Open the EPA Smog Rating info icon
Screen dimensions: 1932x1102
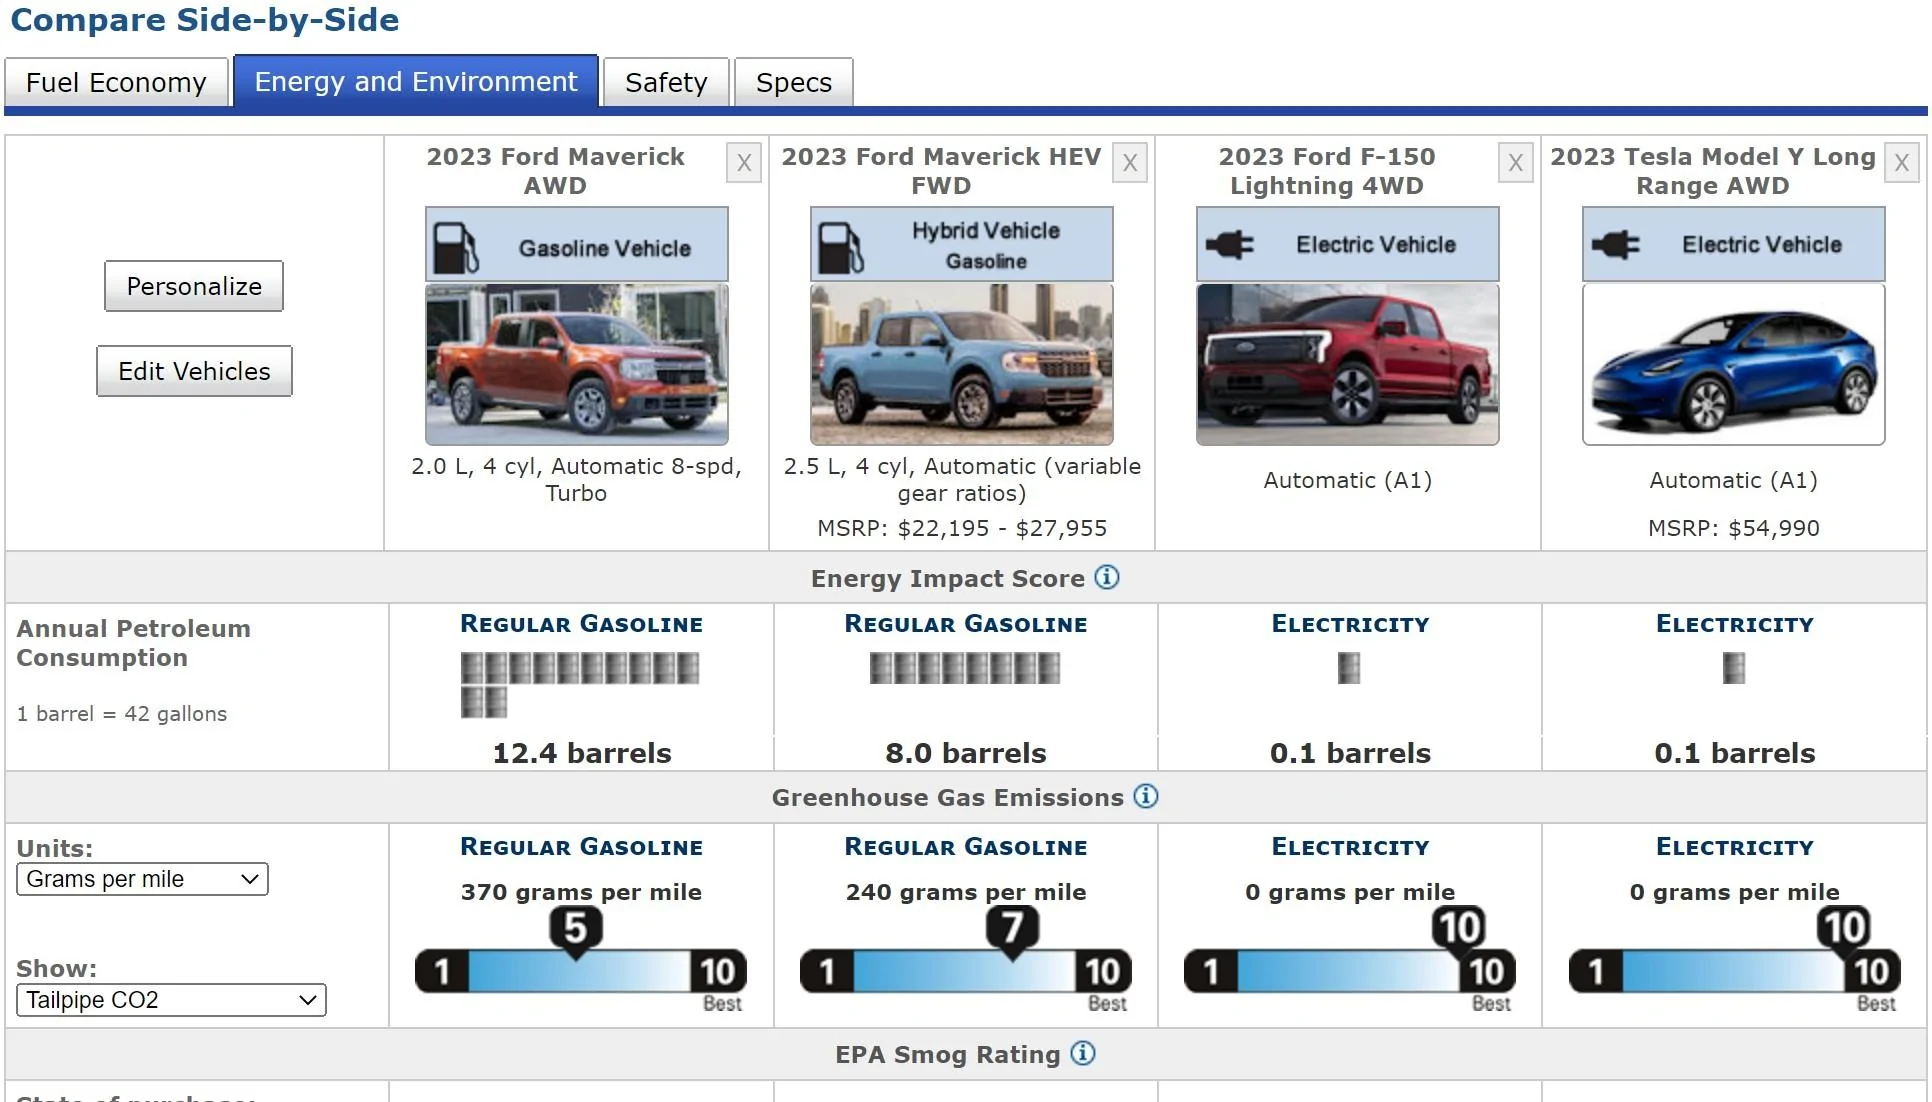(x=1083, y=1053)
